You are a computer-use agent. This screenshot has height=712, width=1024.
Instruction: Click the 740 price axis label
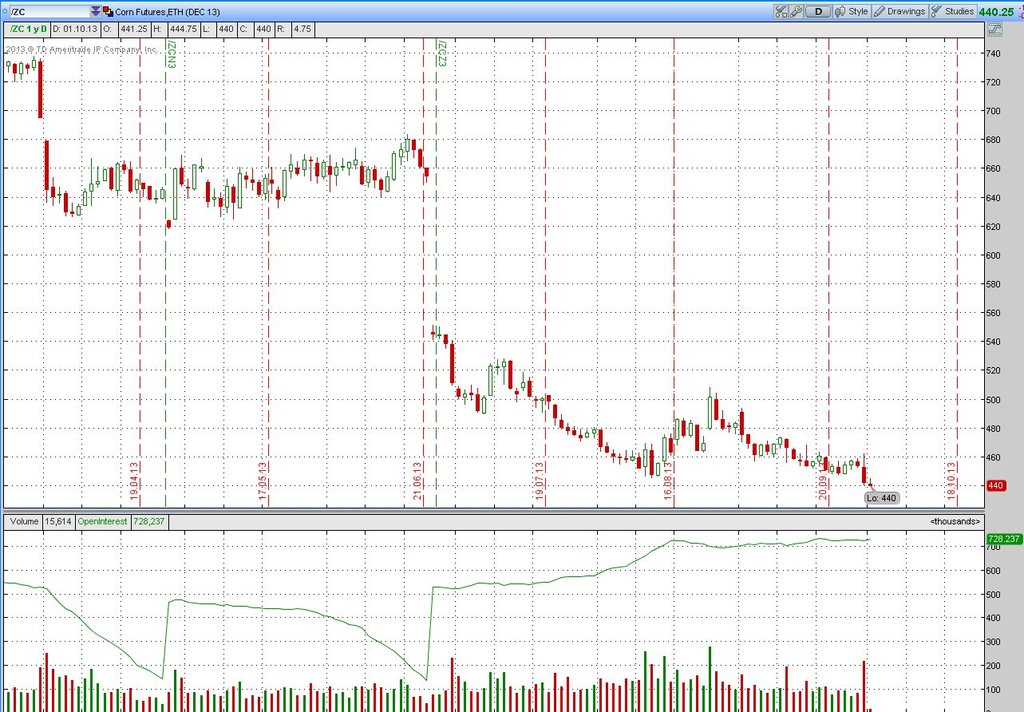[x=993, y=54]
